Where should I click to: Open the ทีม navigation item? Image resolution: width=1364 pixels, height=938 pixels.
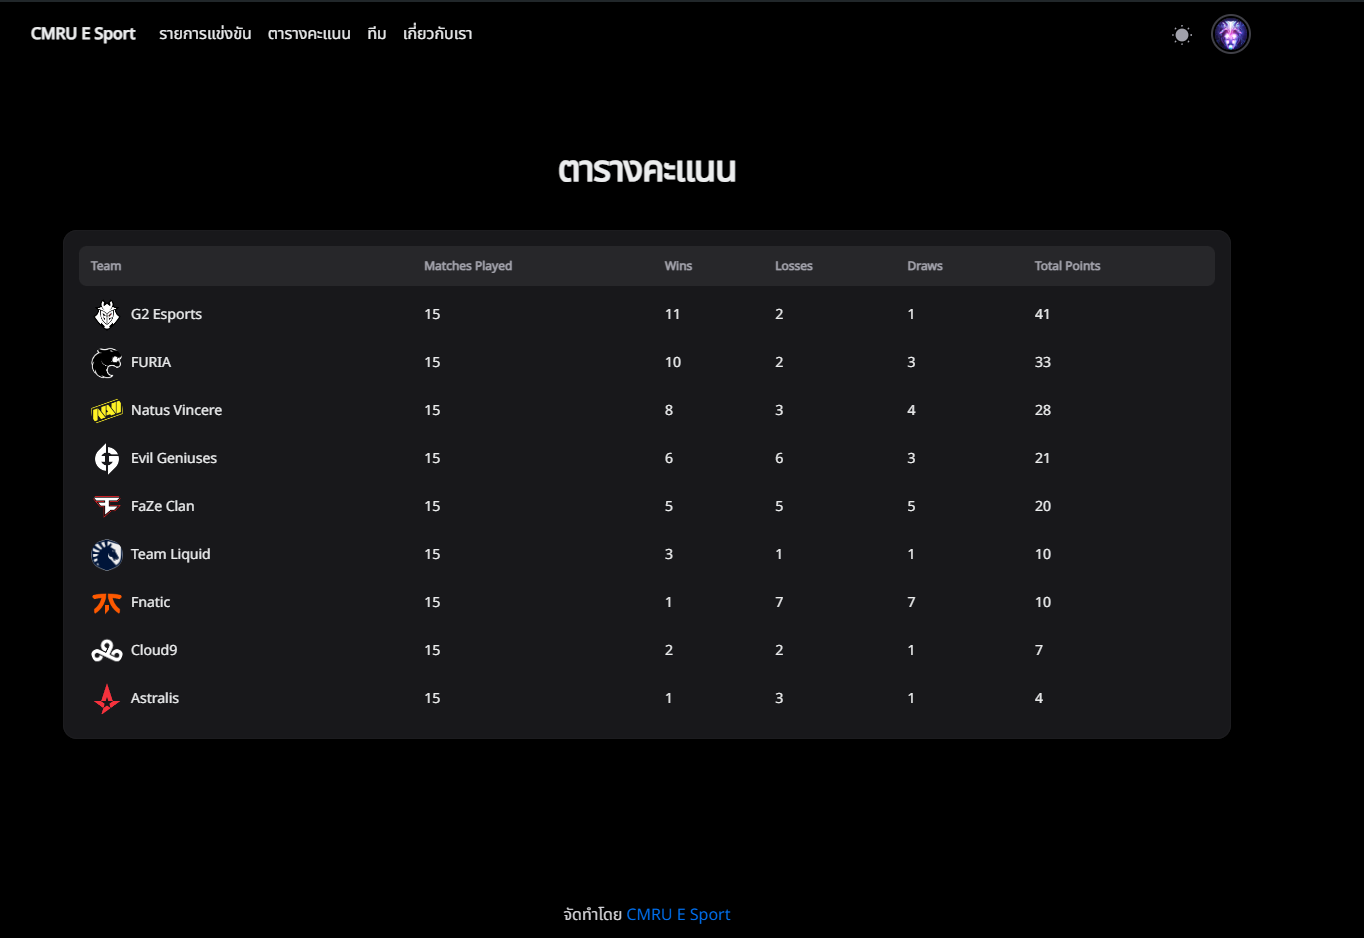(377, 34)
